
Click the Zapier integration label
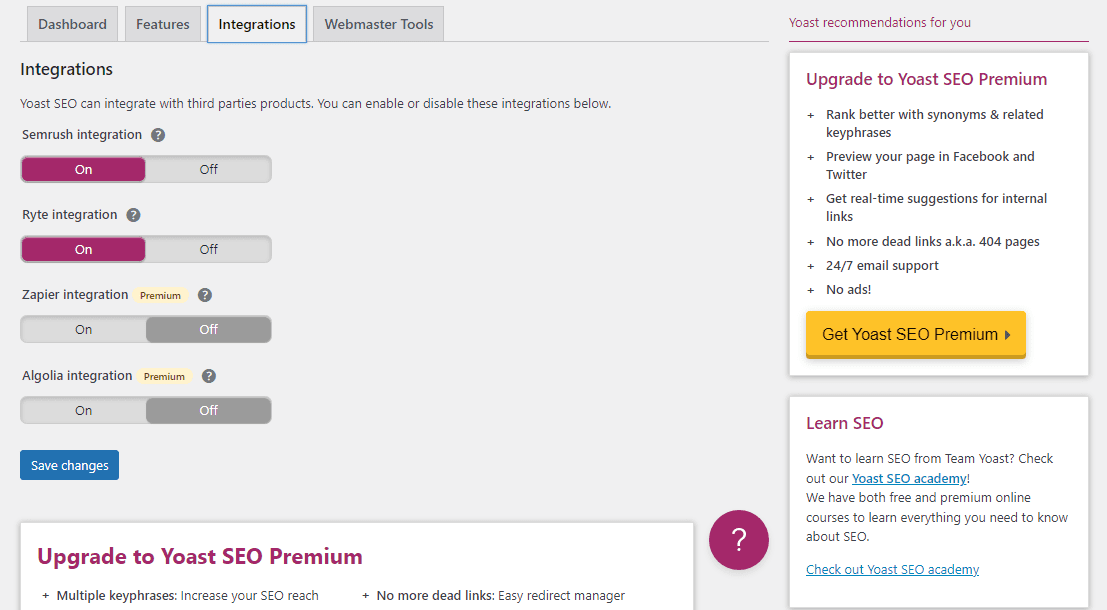click(75, 295)
